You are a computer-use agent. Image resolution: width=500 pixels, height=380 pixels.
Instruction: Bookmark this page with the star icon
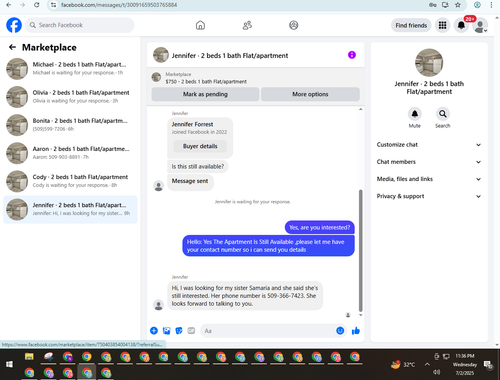[x=458, y=5]
